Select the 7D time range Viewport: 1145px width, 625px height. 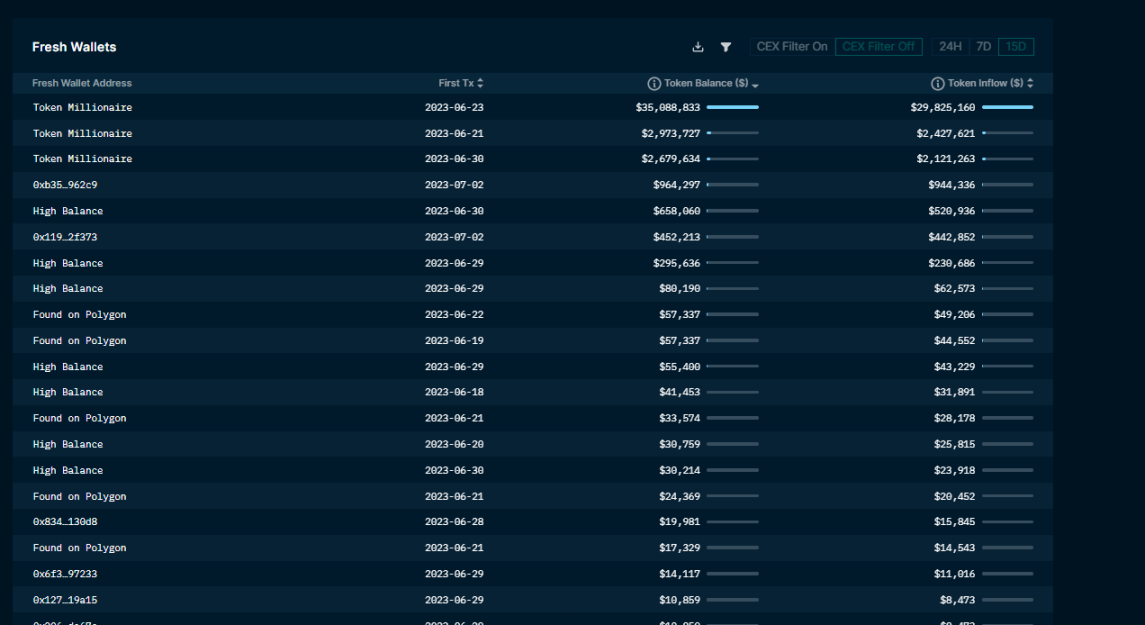pyautogui.click(x=983, y=47)
